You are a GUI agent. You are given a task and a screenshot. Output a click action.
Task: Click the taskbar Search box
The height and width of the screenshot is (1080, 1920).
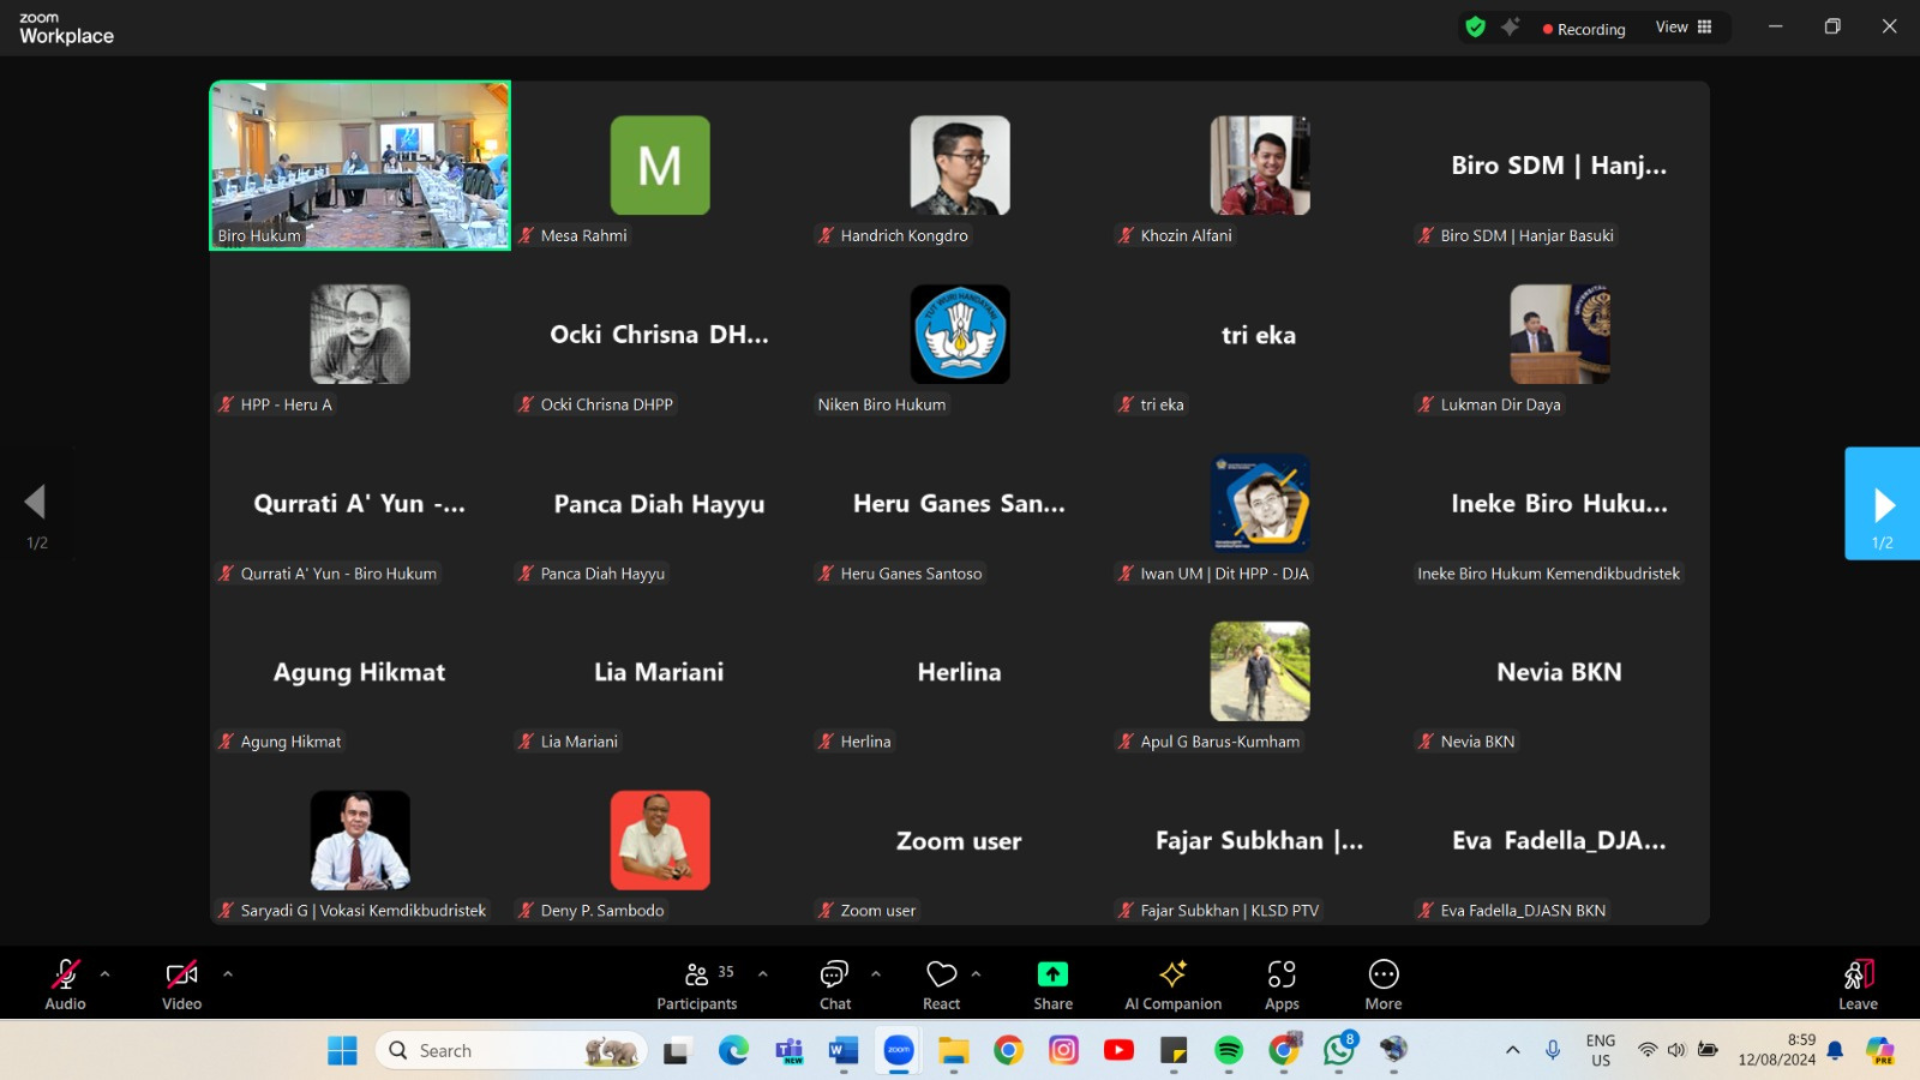click(x=510, y=1050)
